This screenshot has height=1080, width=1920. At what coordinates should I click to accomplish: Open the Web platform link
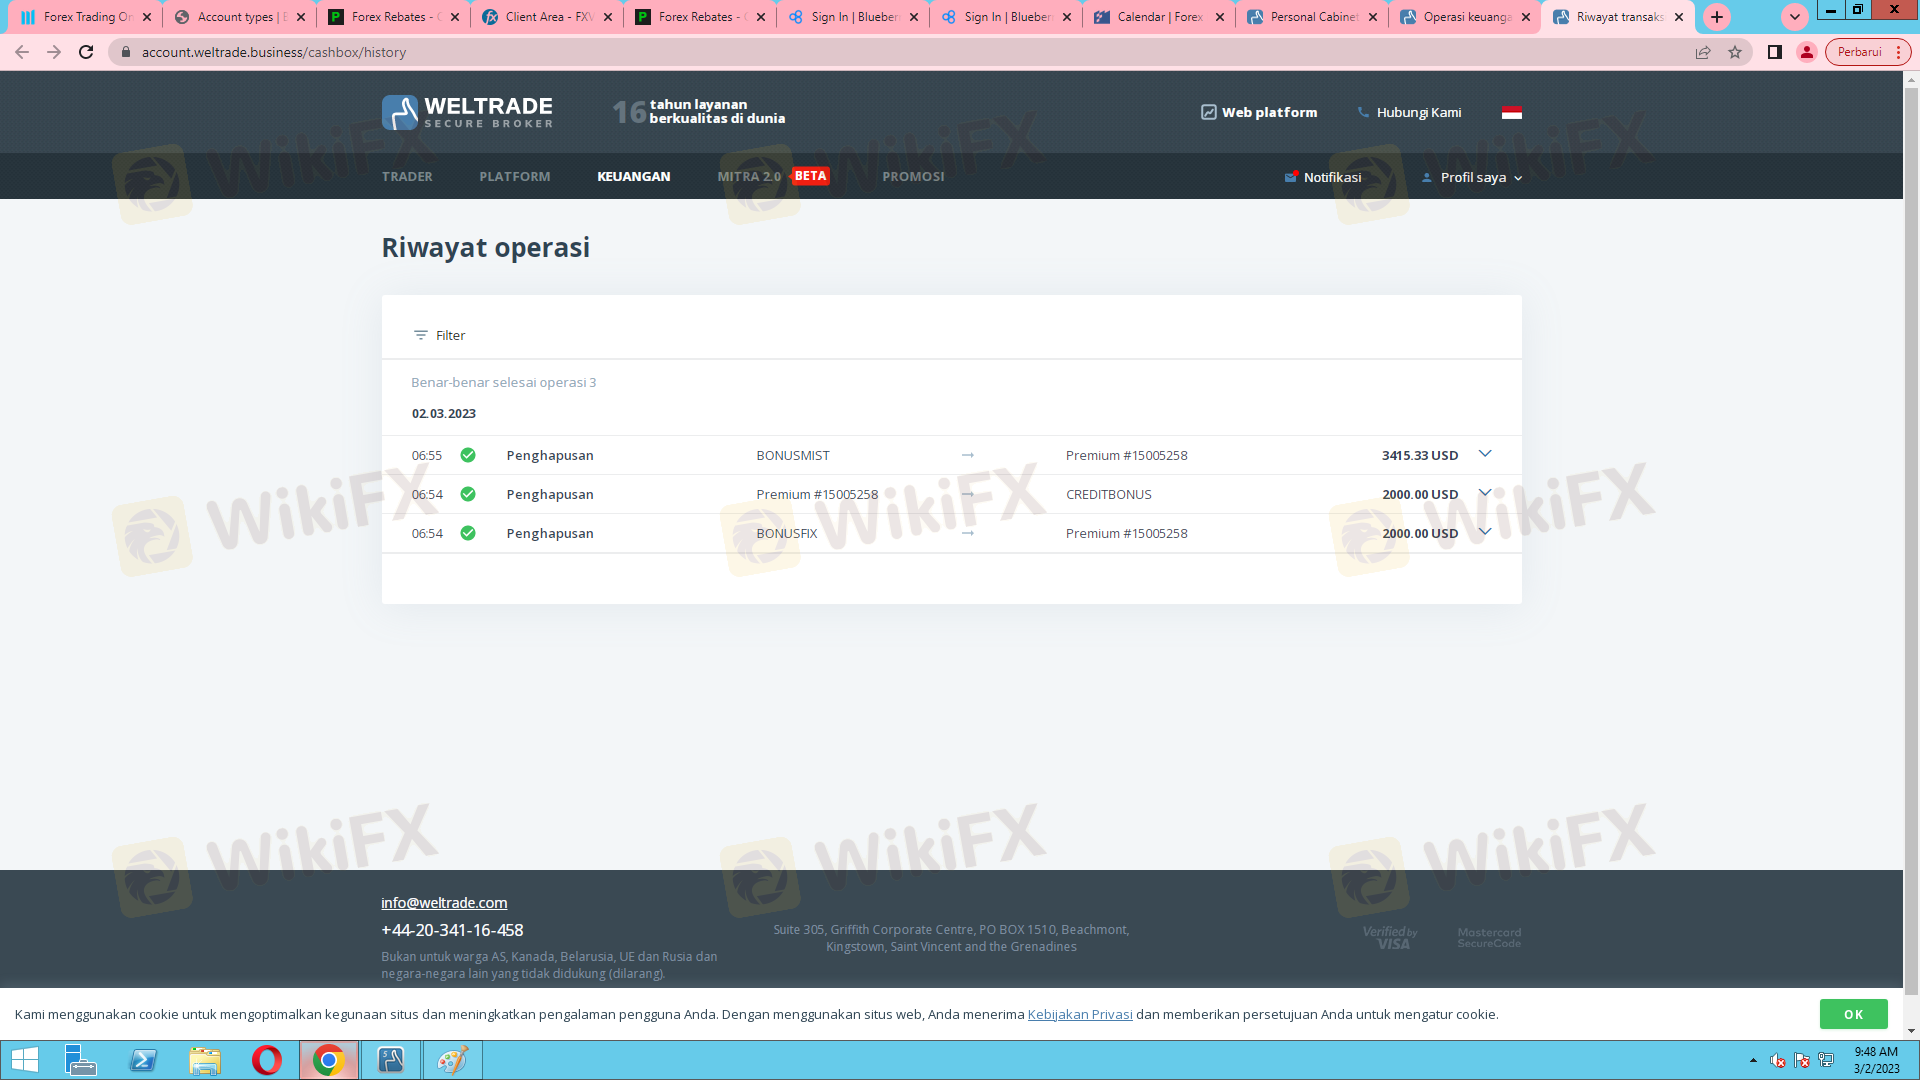click(1259, 112)
